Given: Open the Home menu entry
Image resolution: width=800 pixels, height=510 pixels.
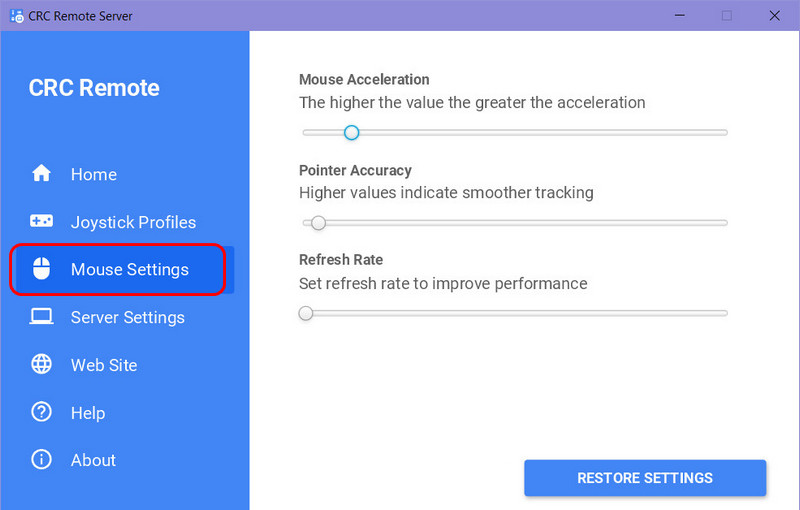Looking at the screenshot, I should (94, 174).
